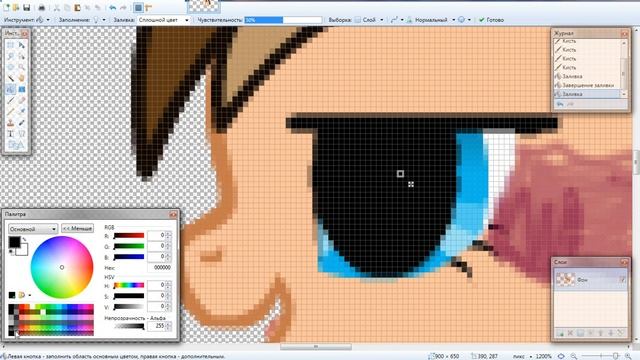Open Основной color selector dropdown
Image resolution: width=640 pixels, height=360 pixels.
tap(33, 229)
